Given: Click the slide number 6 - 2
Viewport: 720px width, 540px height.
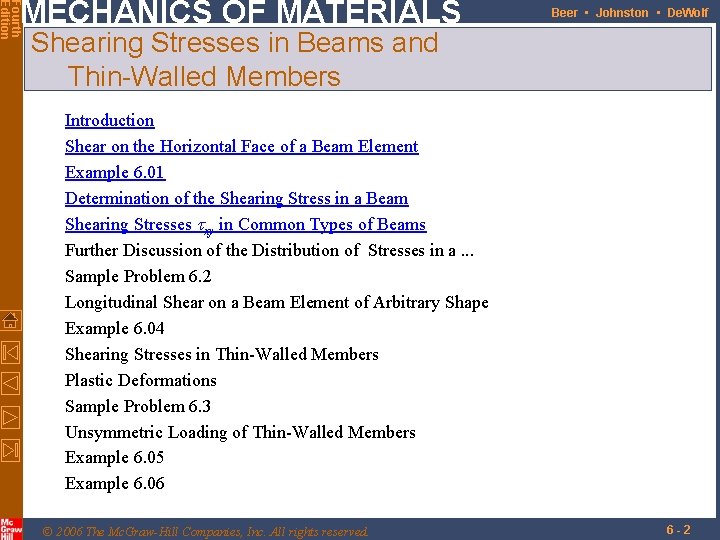Looking at the screenshot, I should 678,529.
